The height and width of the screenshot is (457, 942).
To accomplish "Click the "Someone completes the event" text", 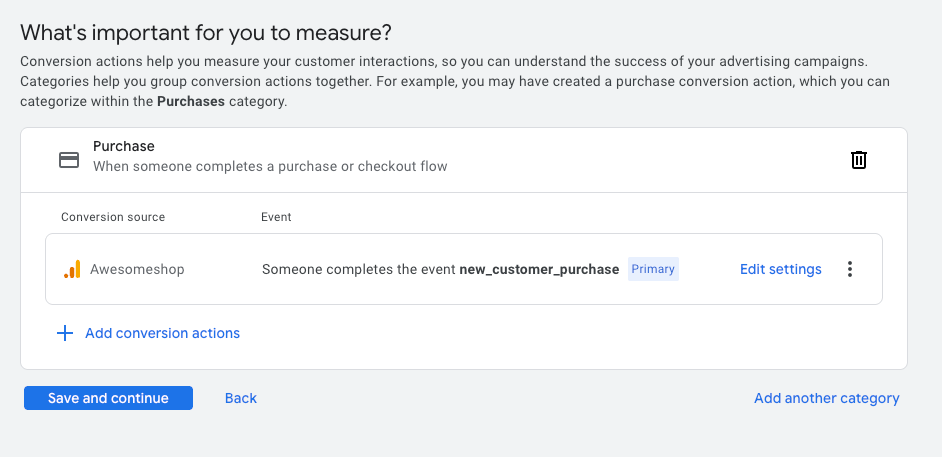I will tap(358, 269).
